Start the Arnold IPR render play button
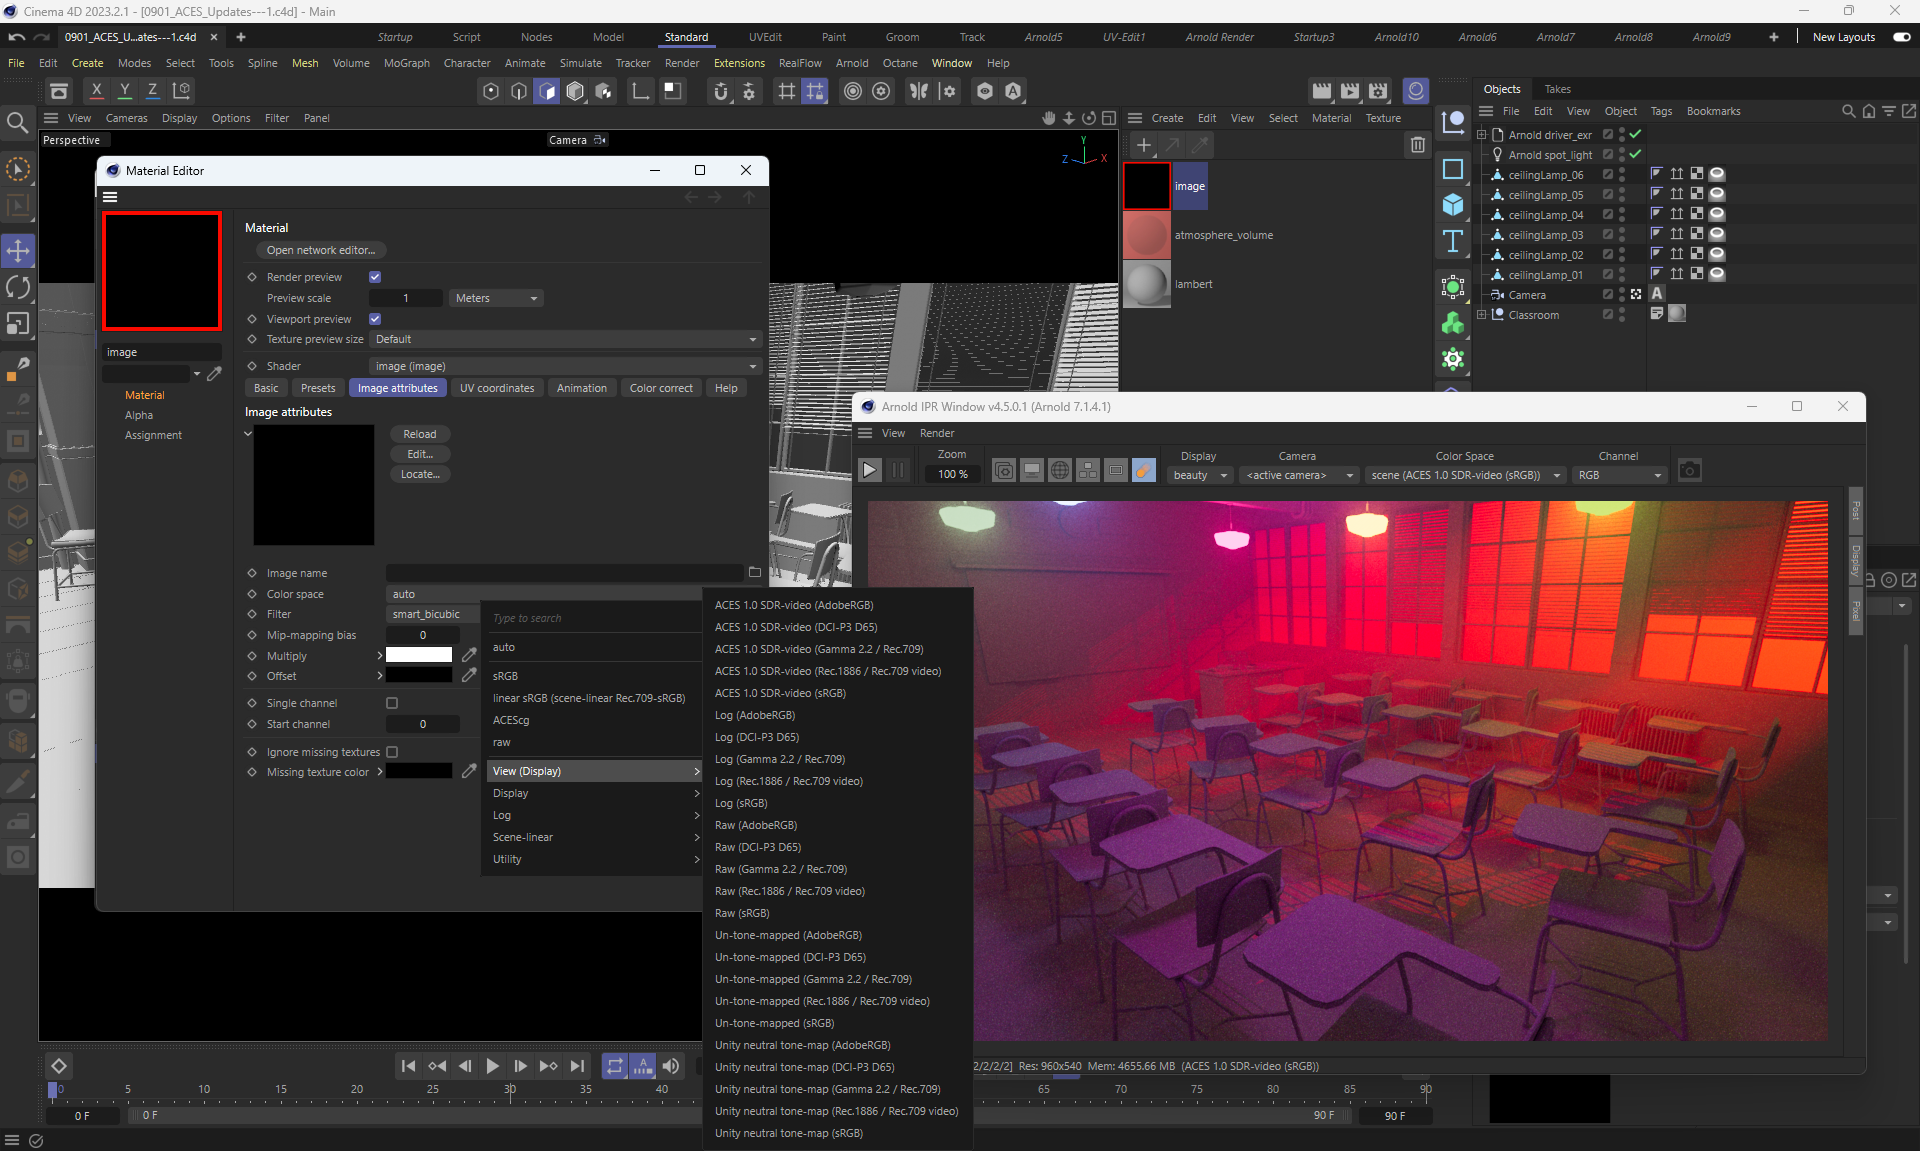1920x1151 pixels. point(869,470)
